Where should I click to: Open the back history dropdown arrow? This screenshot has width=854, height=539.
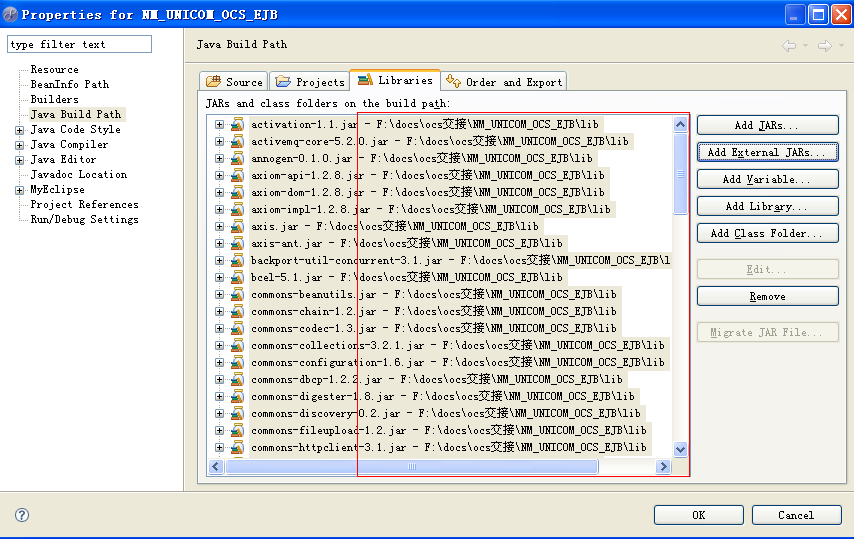[x=805, y=46]
